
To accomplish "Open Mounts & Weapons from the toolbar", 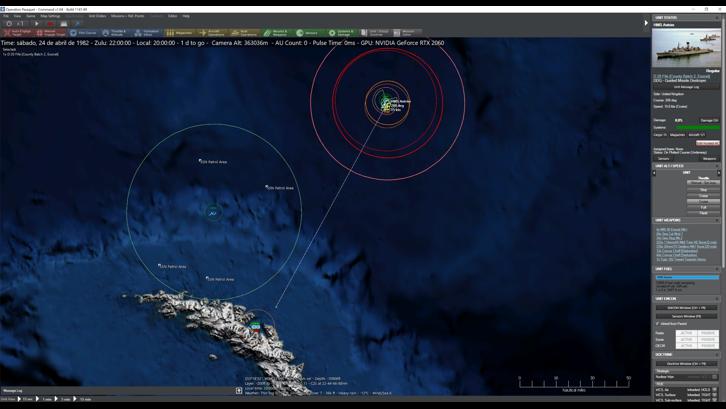I will point(277,33).
